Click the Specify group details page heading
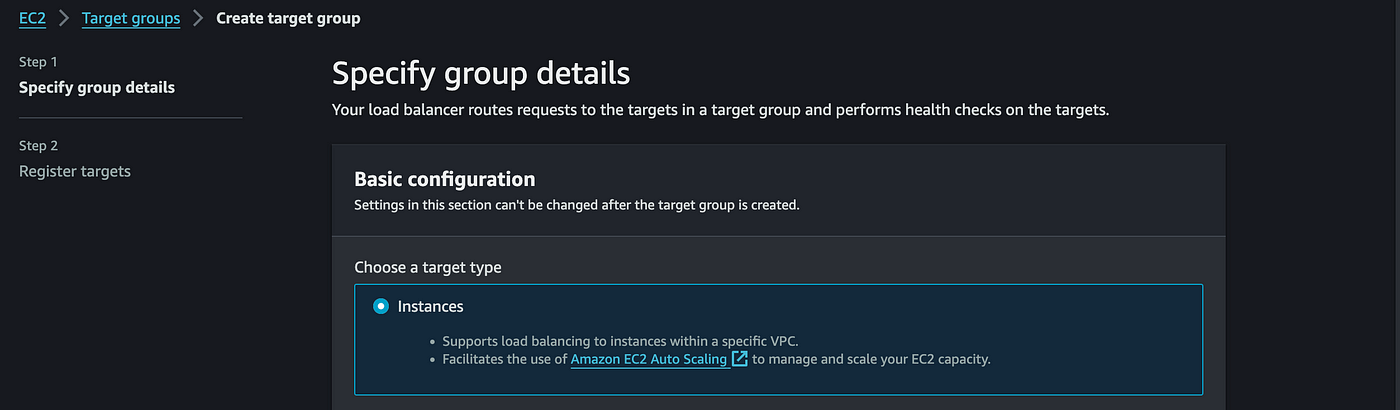Viewport: 1400px width, 410px height. click(481, 74)
